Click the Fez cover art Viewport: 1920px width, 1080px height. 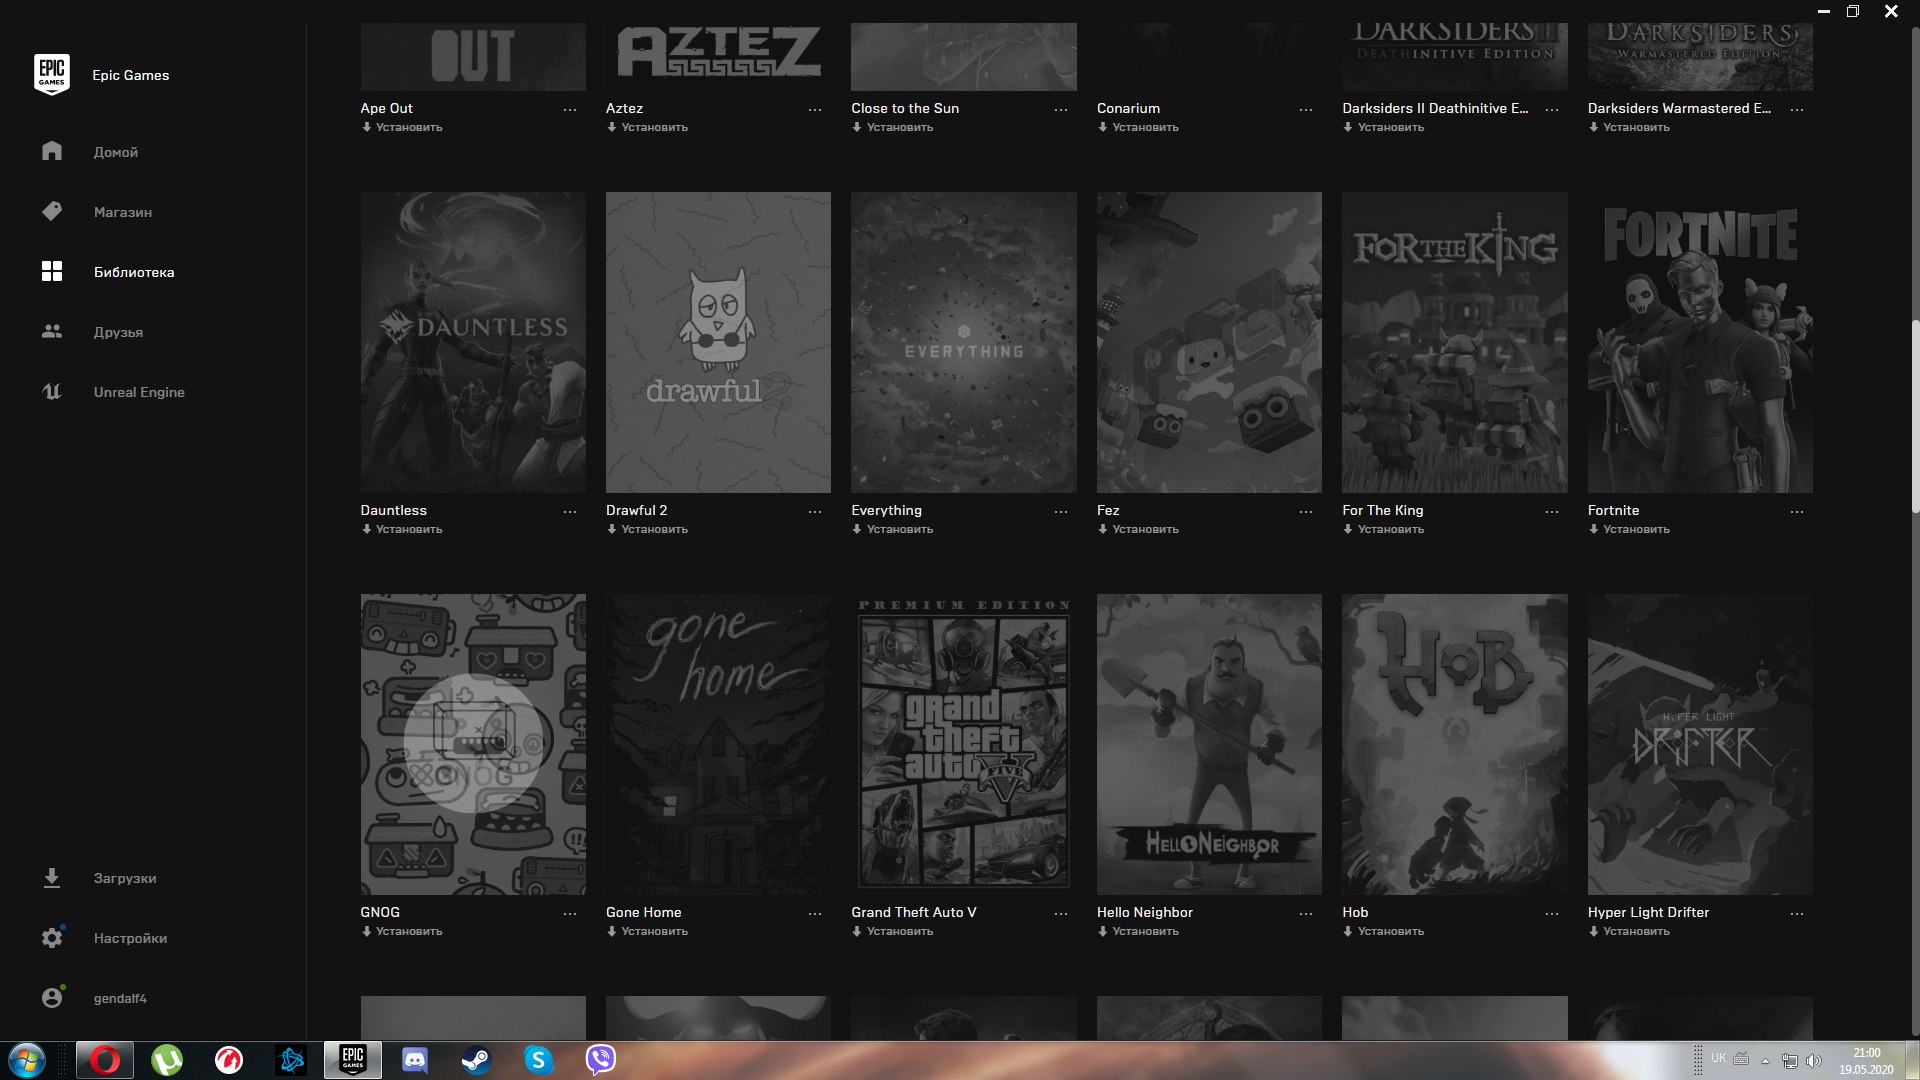(1209, 342)
